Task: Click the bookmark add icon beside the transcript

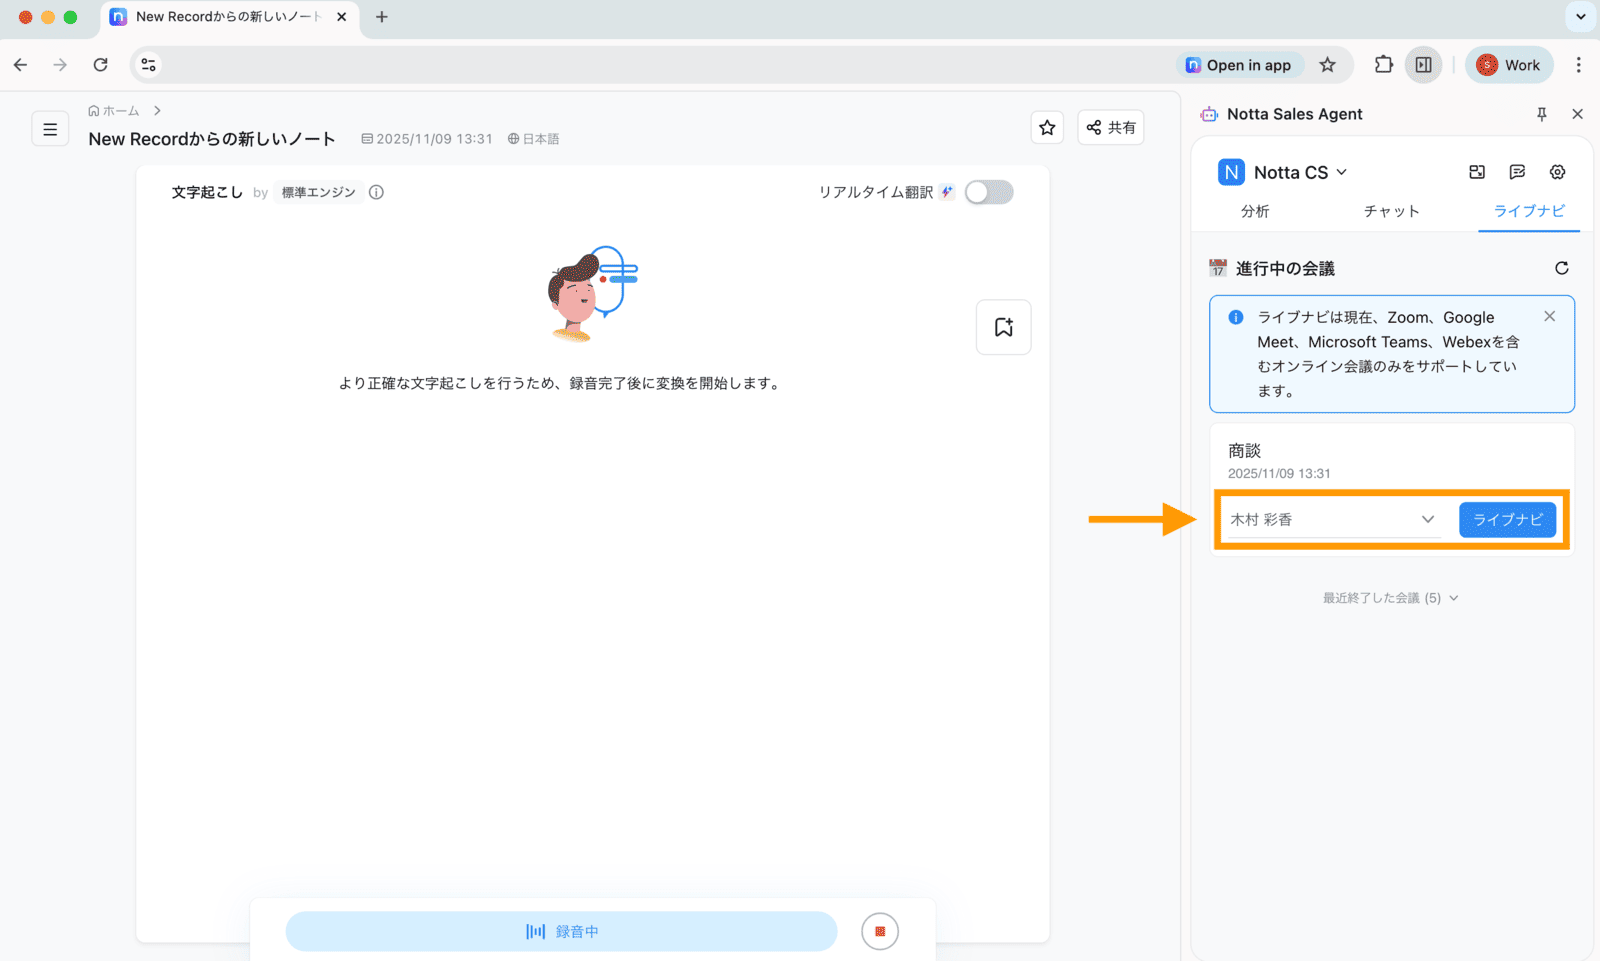Action: click(x=1004, y=327)
